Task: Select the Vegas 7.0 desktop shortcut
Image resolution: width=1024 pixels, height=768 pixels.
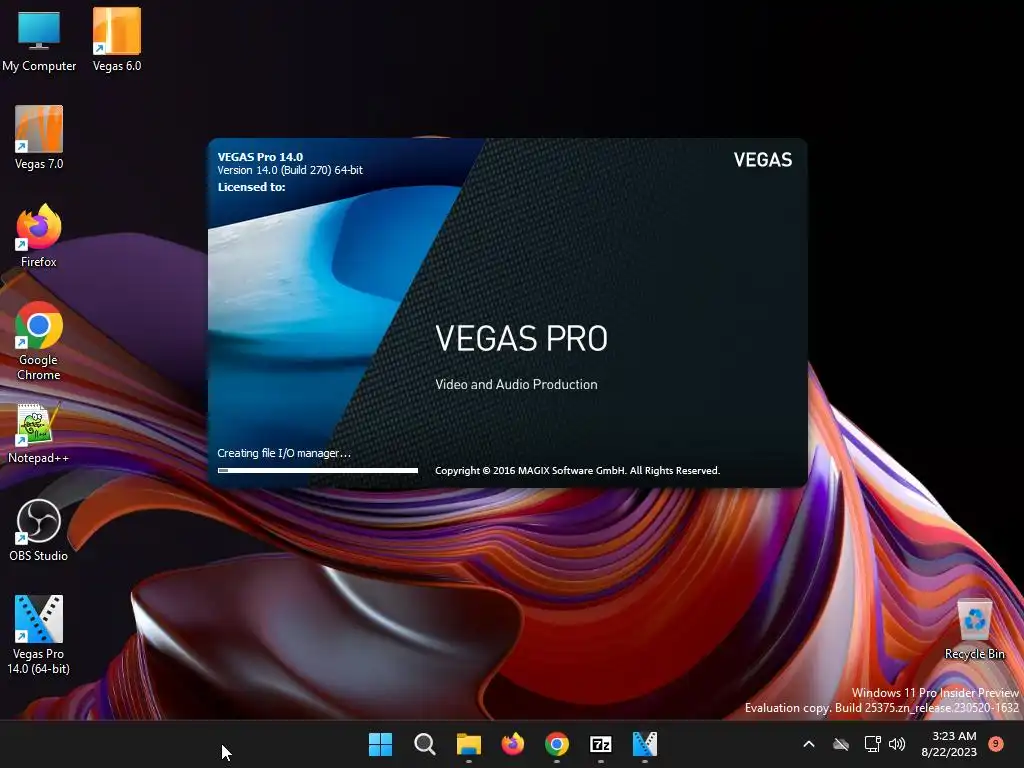Action: [39, 138]
